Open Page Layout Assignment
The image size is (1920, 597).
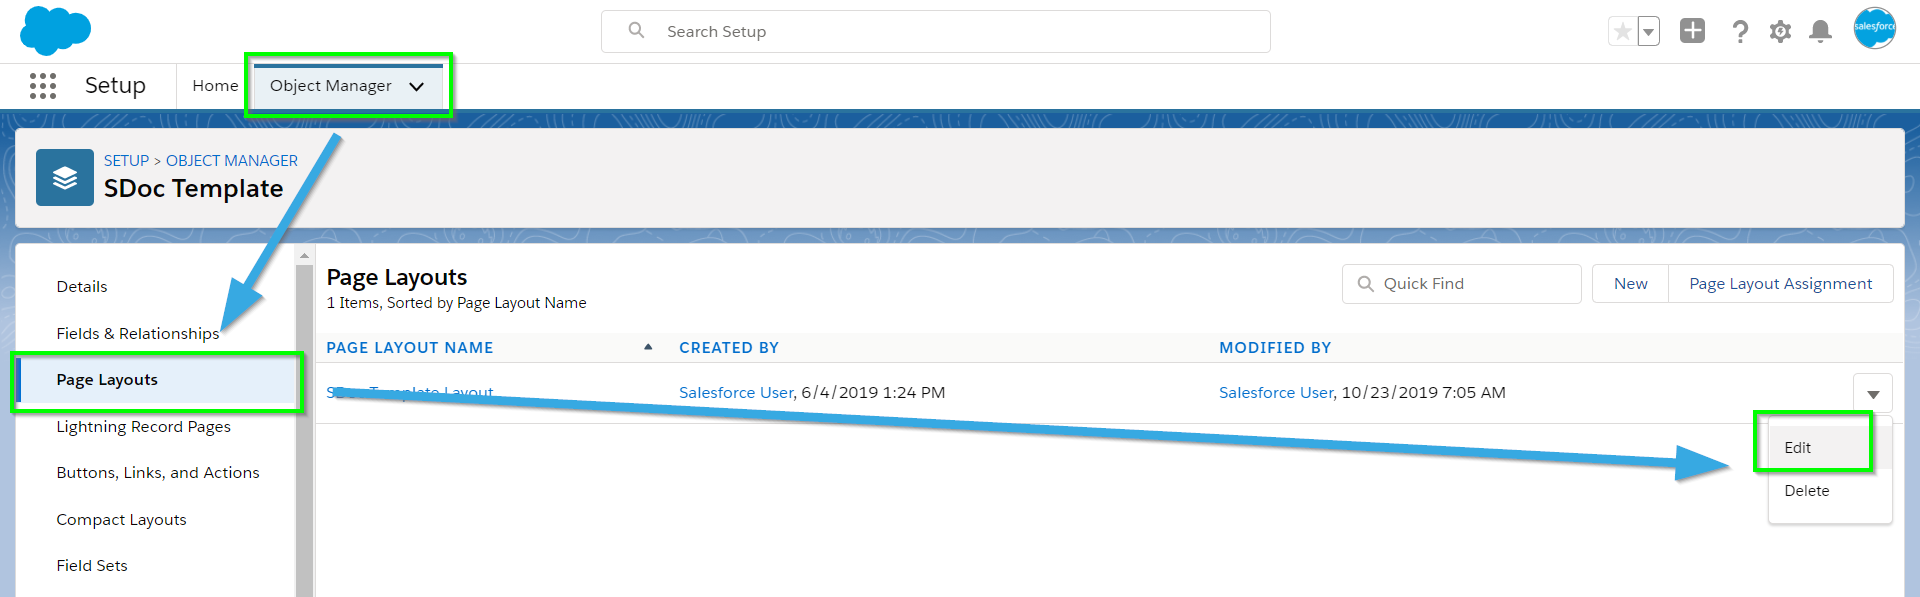(1780, 284)
